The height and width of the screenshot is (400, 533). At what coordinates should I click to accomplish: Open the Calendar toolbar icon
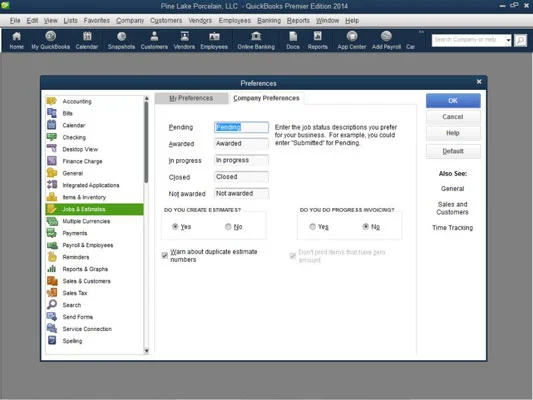pos(87,40)
